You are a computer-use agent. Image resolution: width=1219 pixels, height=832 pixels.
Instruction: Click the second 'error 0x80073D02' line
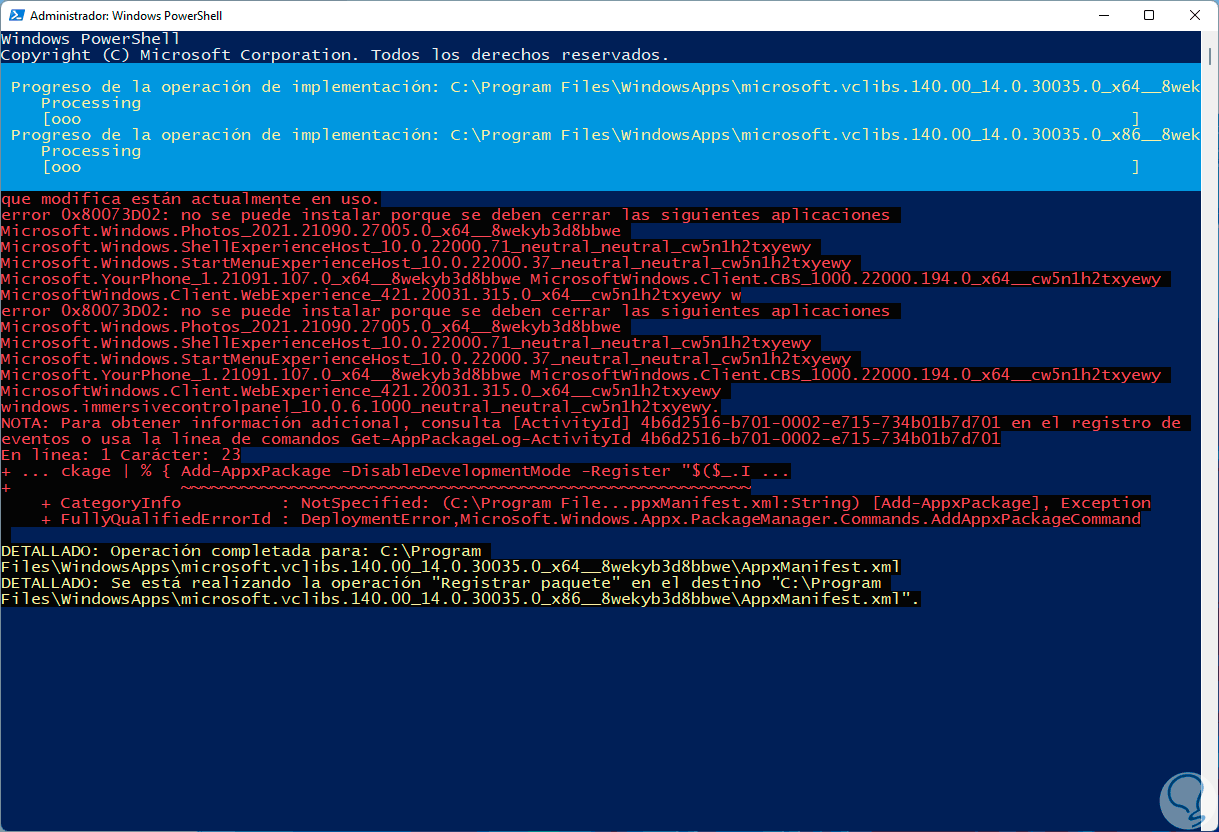[x=446, y=311]
